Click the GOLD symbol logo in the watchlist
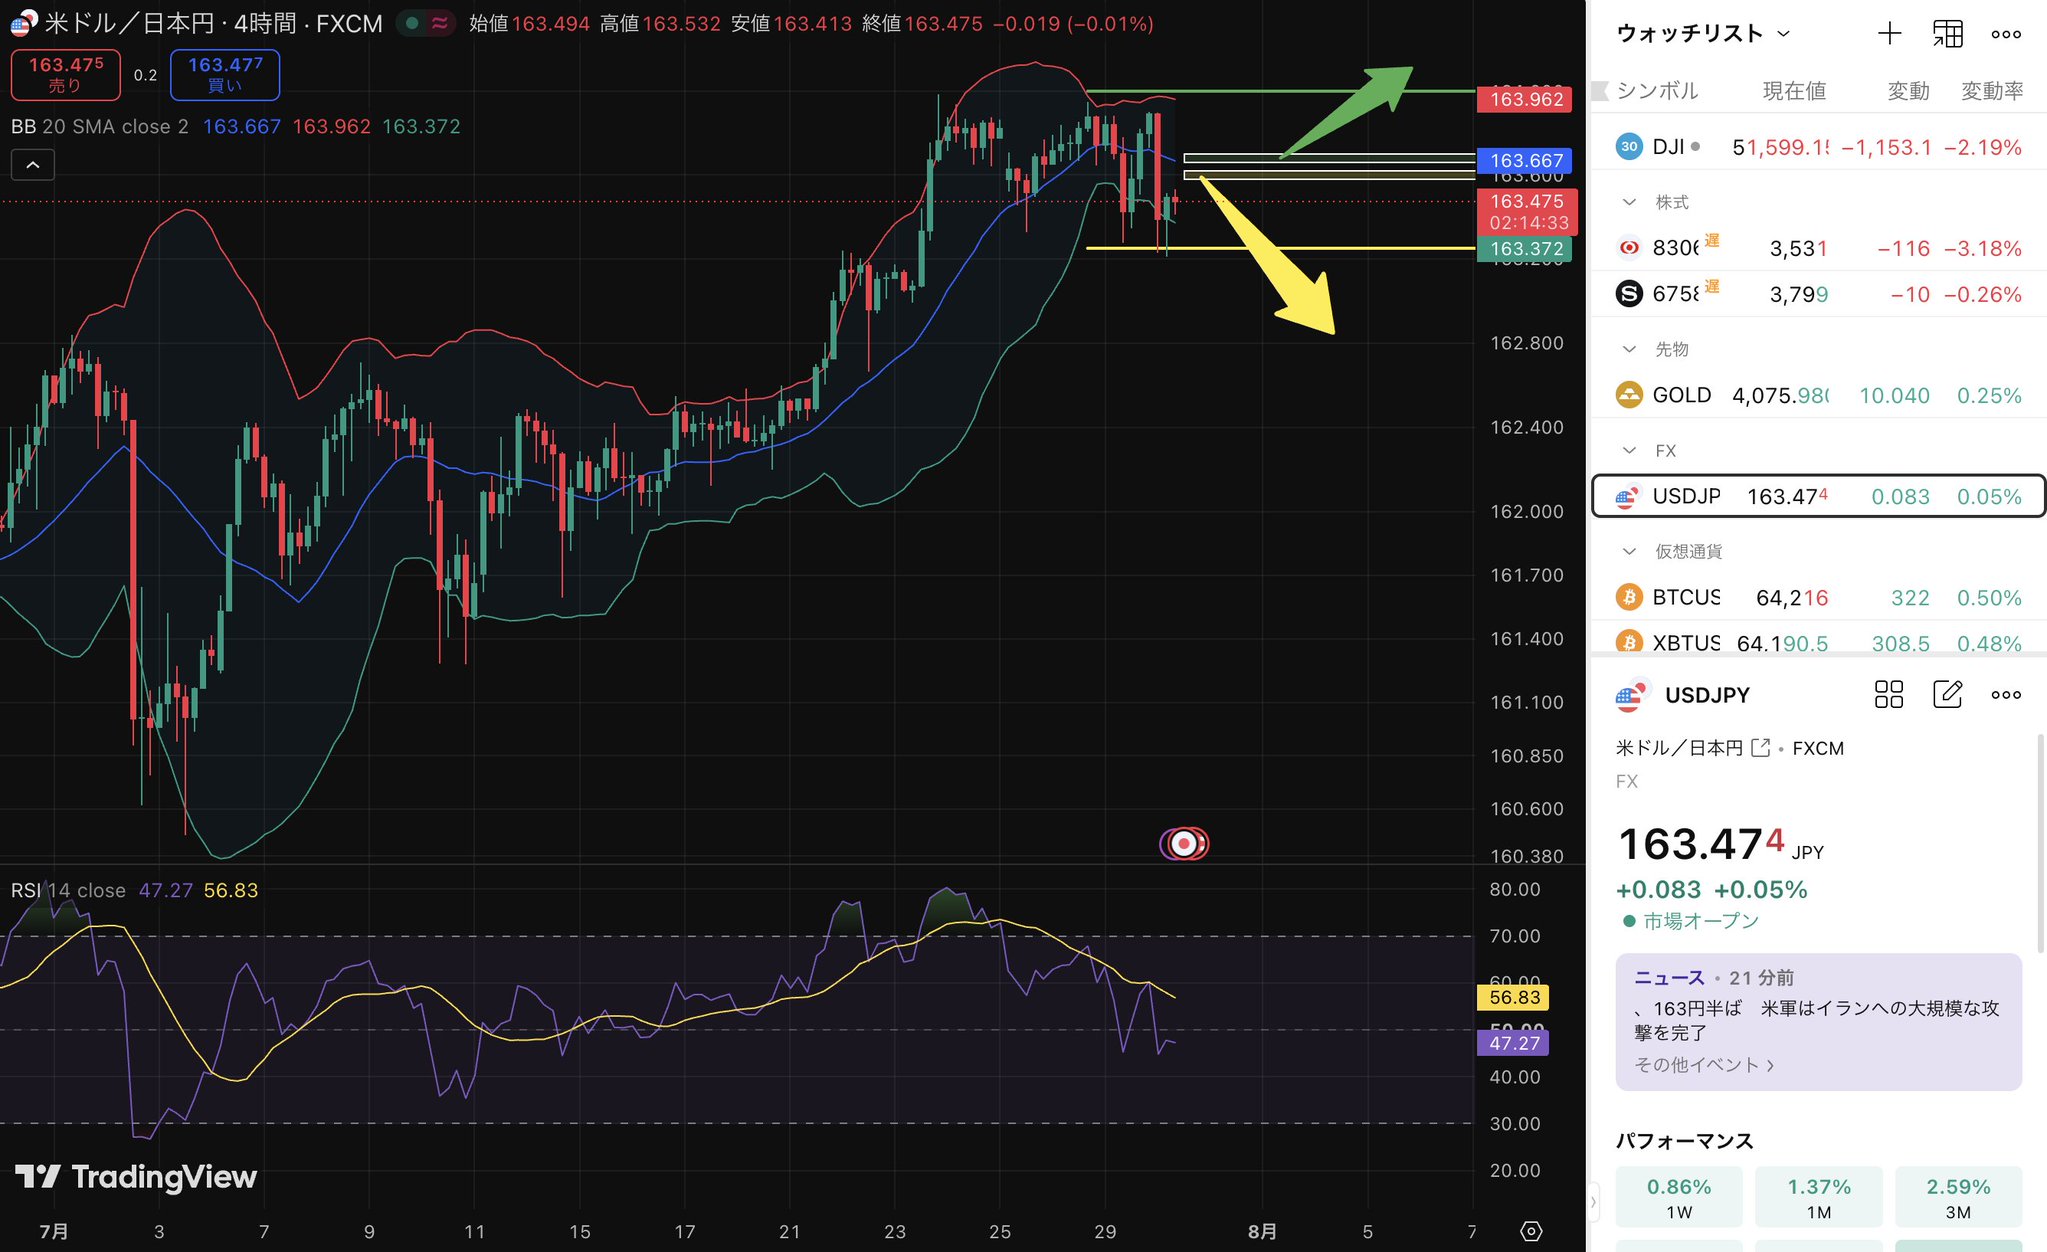This screenshot has height=1252, width=2047. [1629, 395]
